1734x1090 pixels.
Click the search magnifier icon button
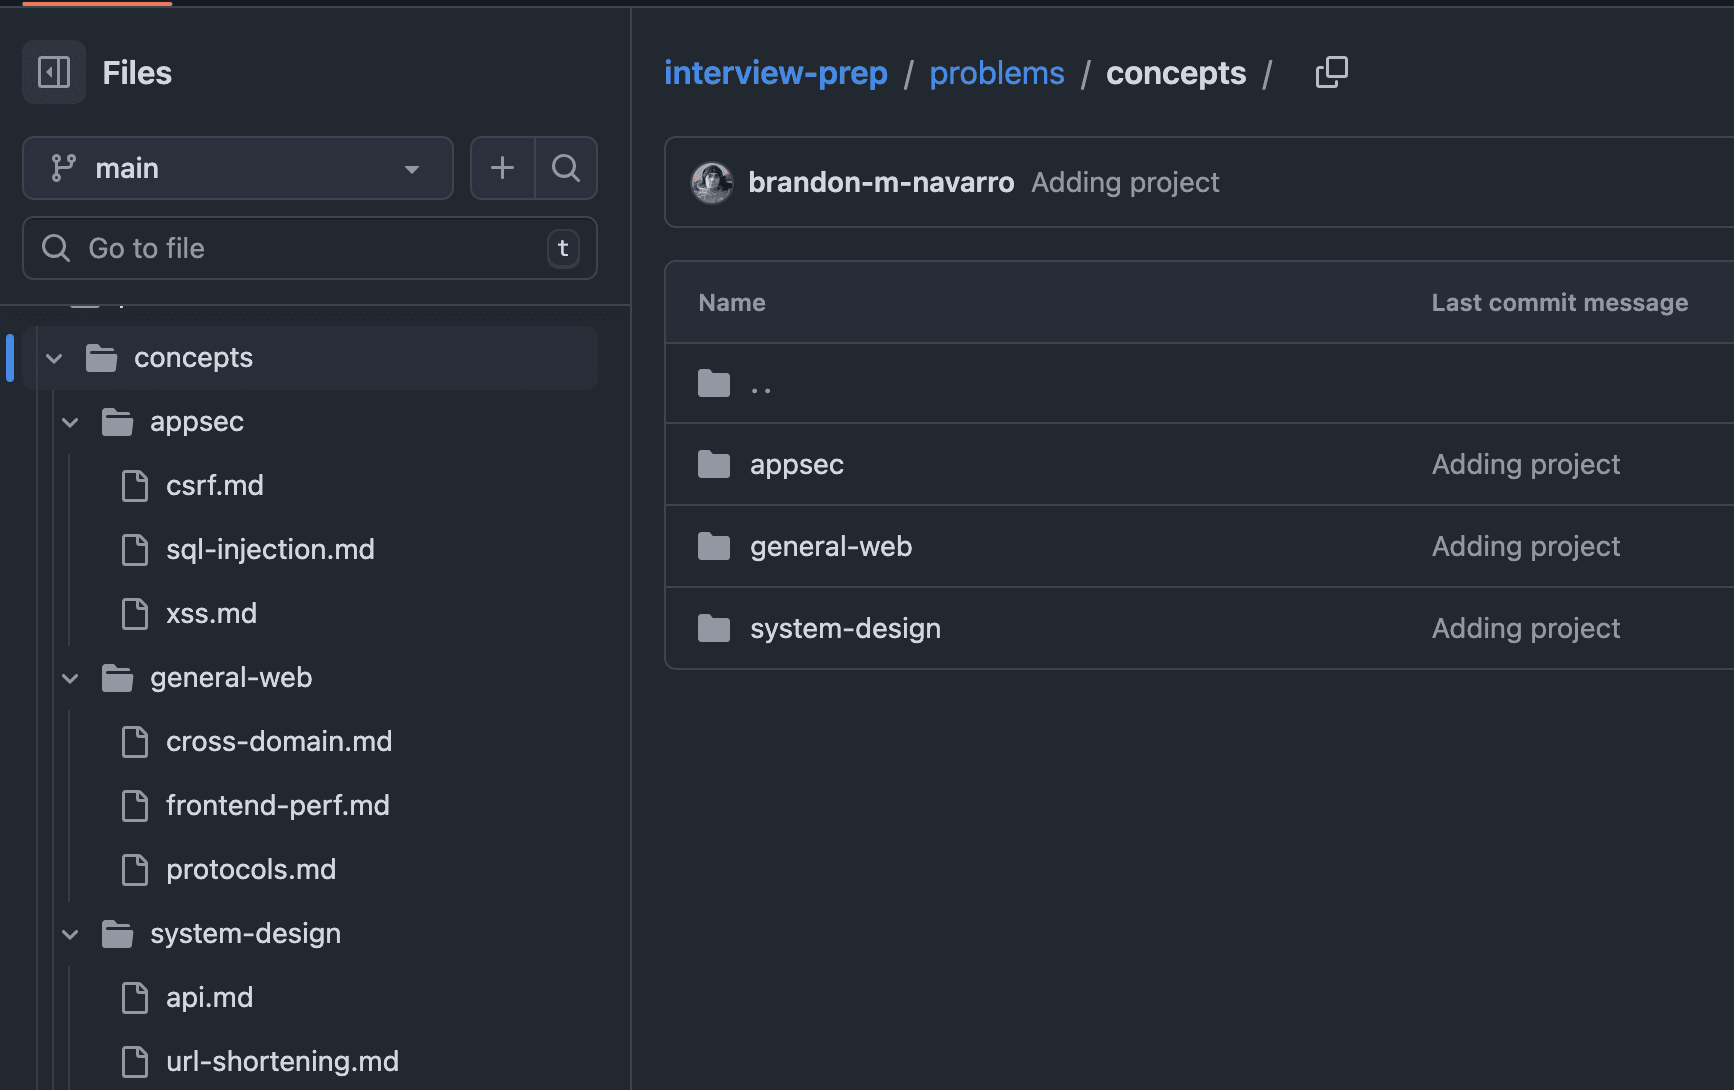coord(566,168)
